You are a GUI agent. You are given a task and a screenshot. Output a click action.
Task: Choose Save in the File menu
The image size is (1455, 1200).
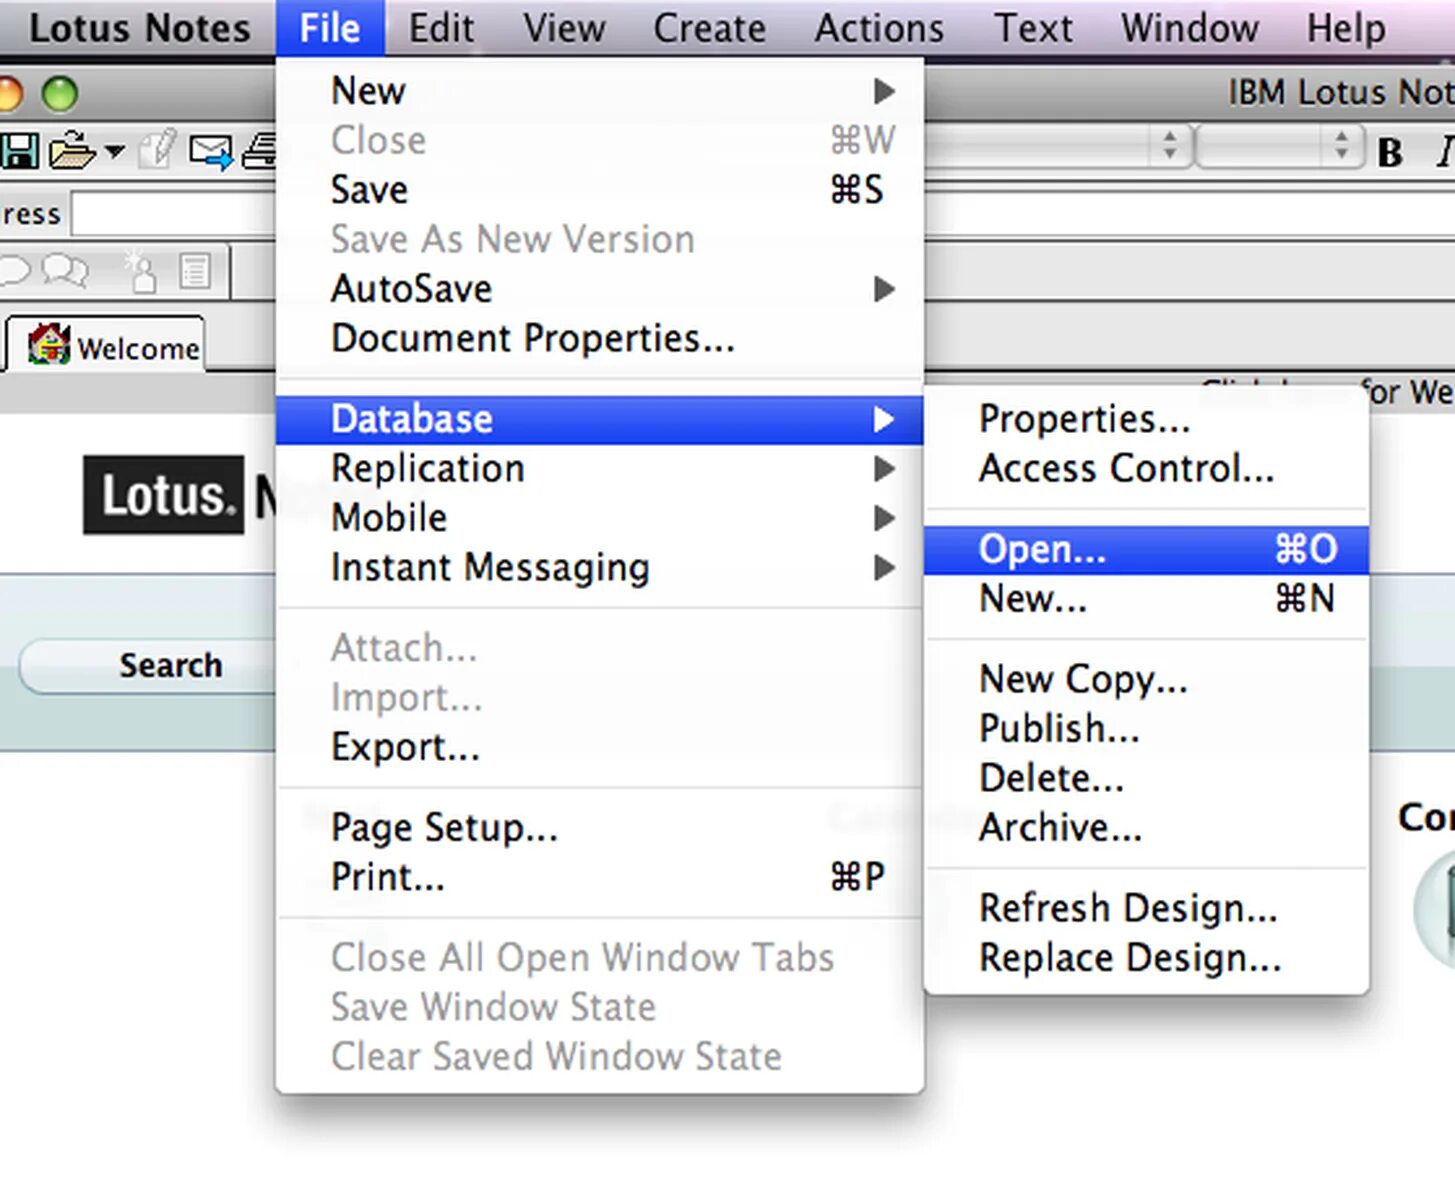(x=599, y=190)
